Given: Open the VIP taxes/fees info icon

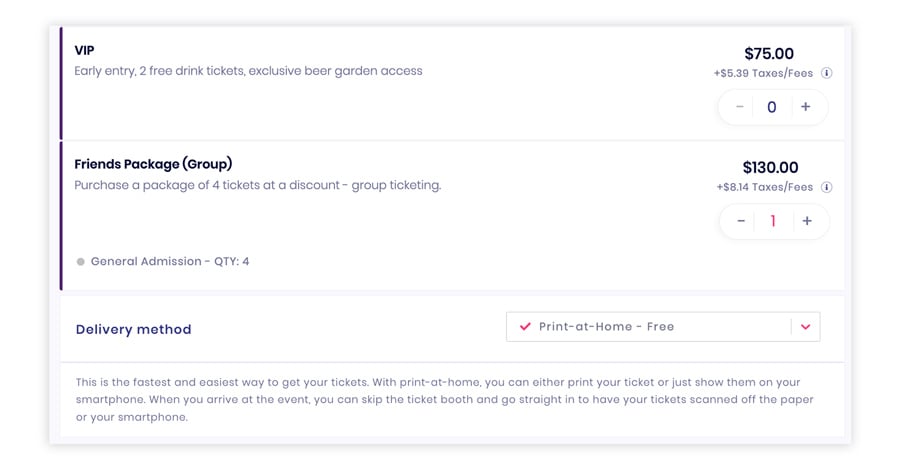Looking at the screenshot, I should click(827, 73).
